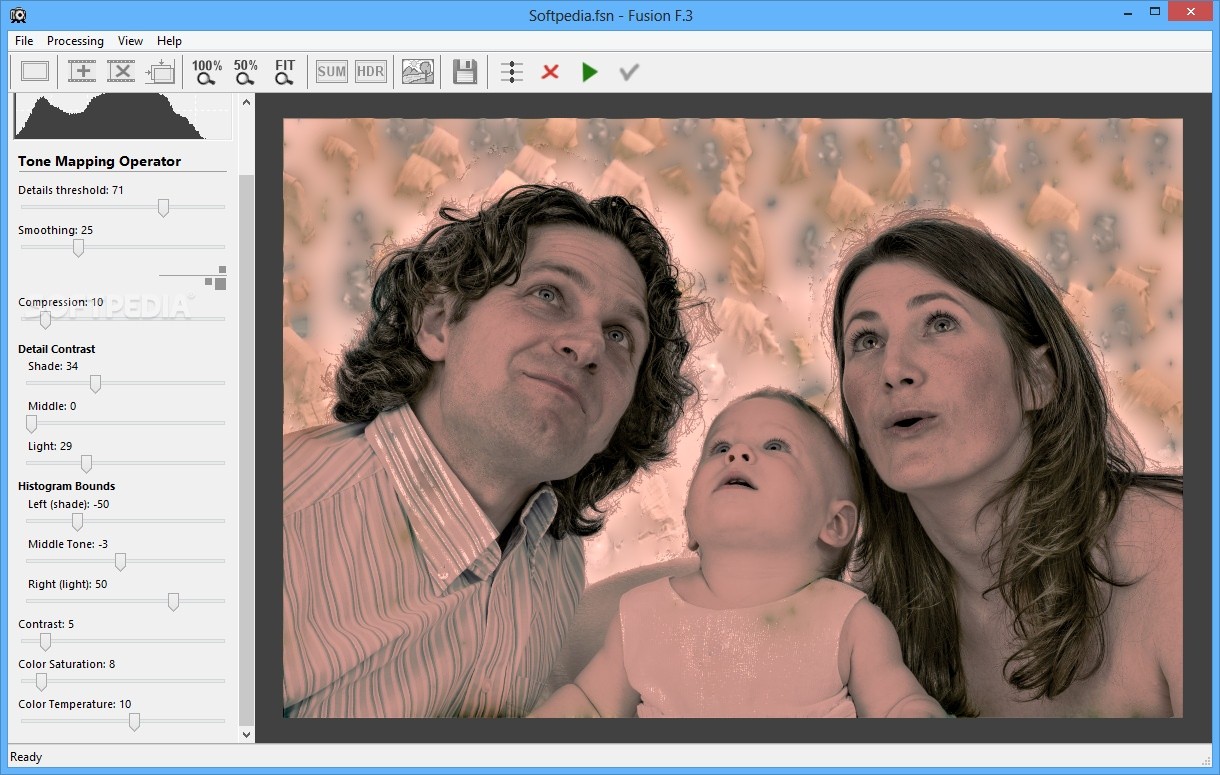Fit image to window with FIT icon

[285, 71]
